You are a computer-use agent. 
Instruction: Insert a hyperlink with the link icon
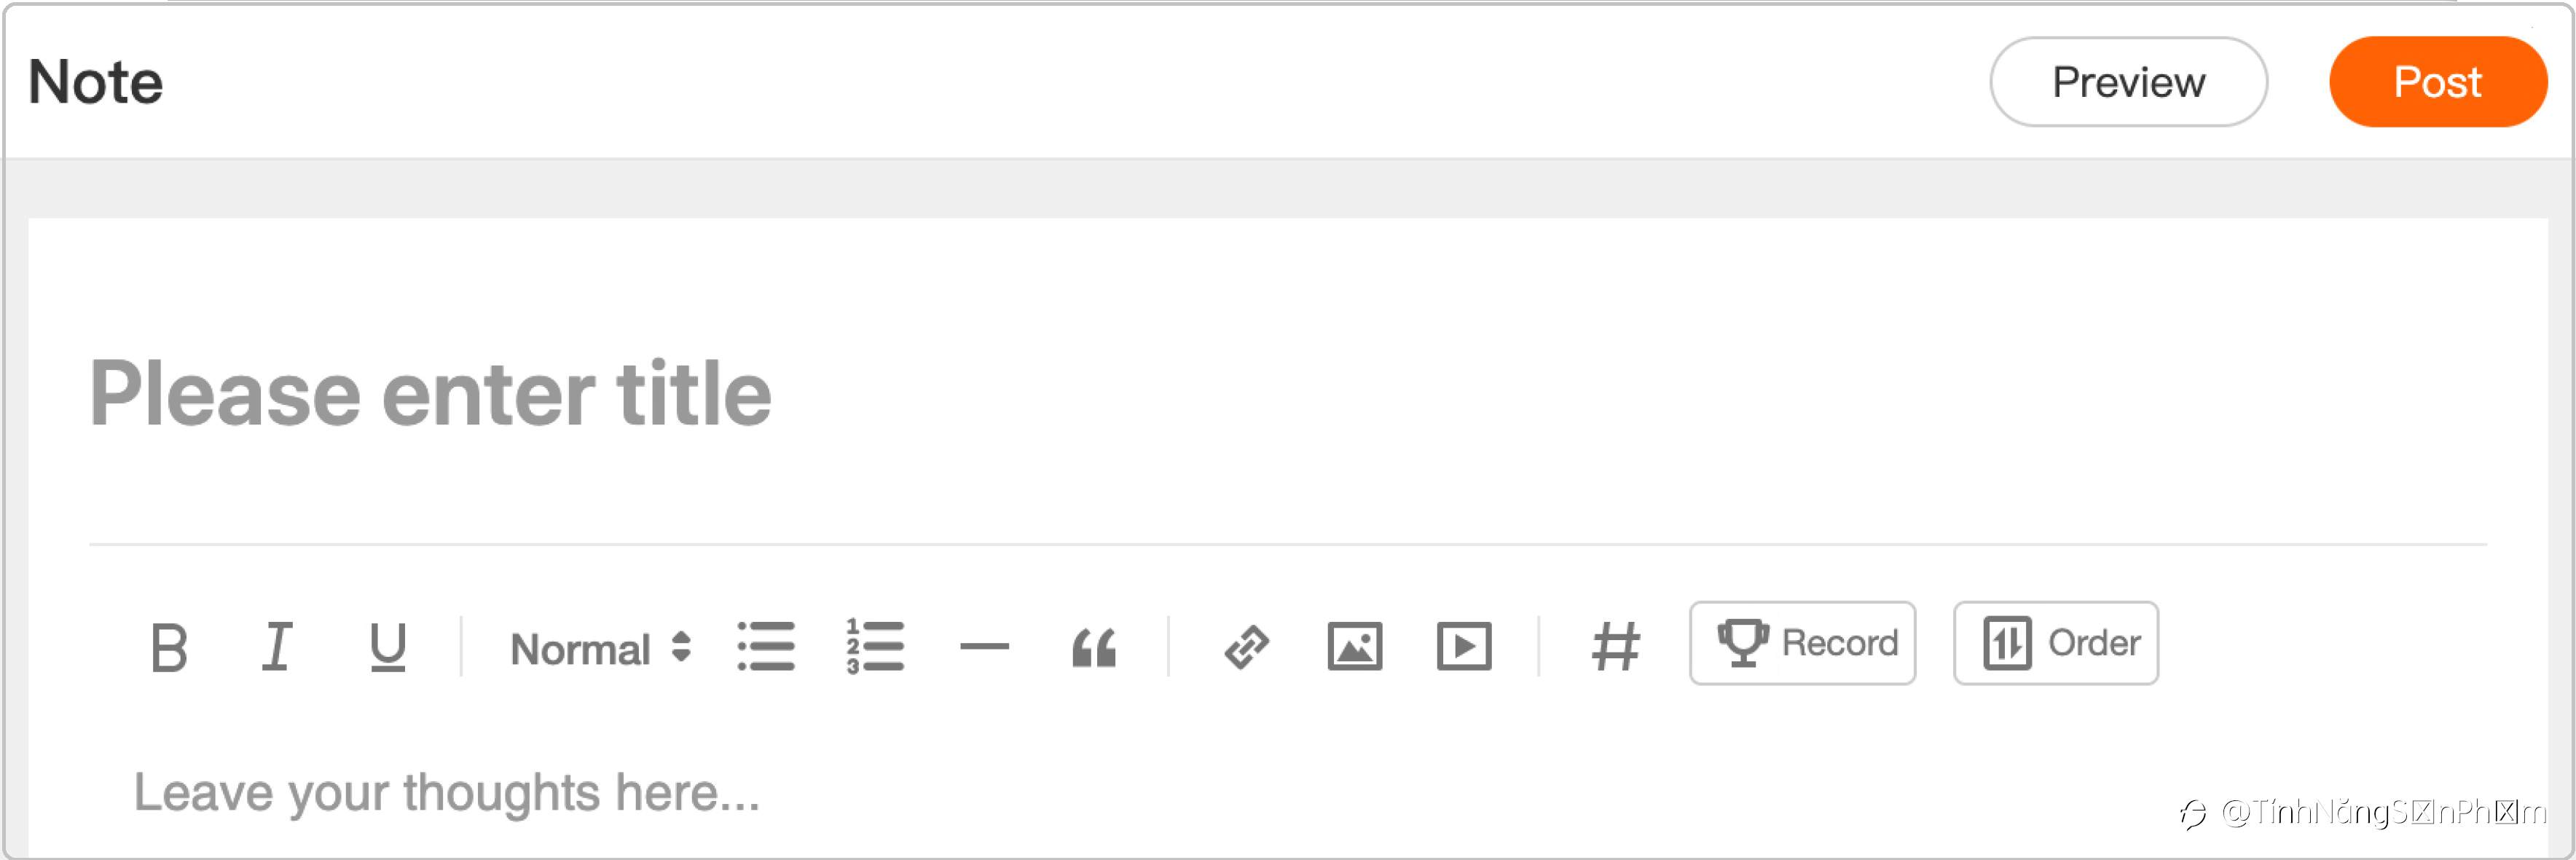(x=1246, y=647)
